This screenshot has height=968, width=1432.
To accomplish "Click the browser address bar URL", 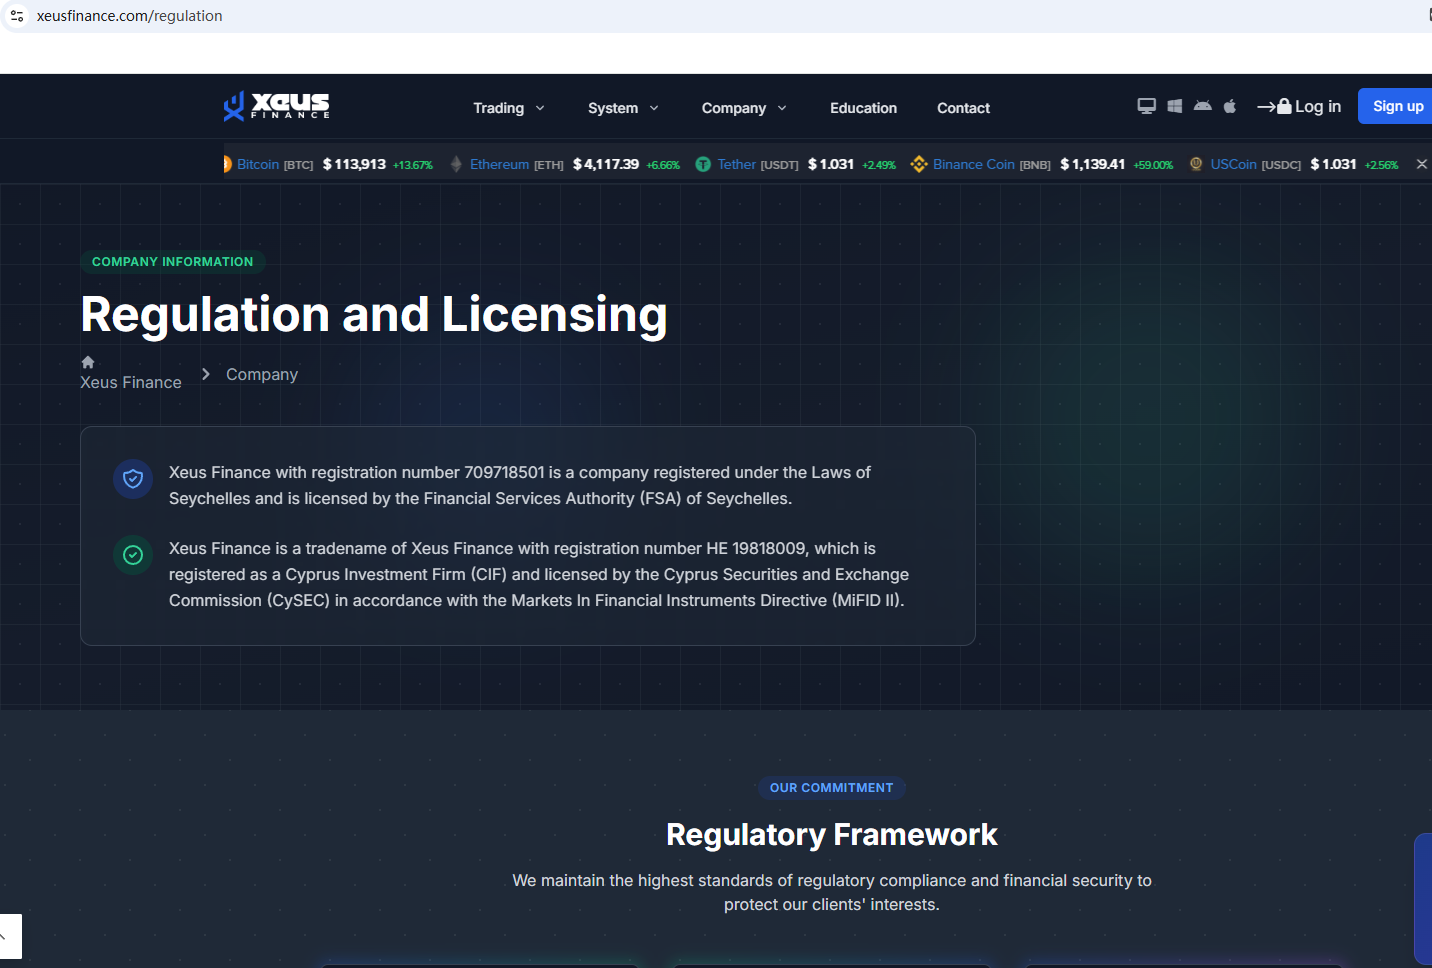I will (130, 16).
